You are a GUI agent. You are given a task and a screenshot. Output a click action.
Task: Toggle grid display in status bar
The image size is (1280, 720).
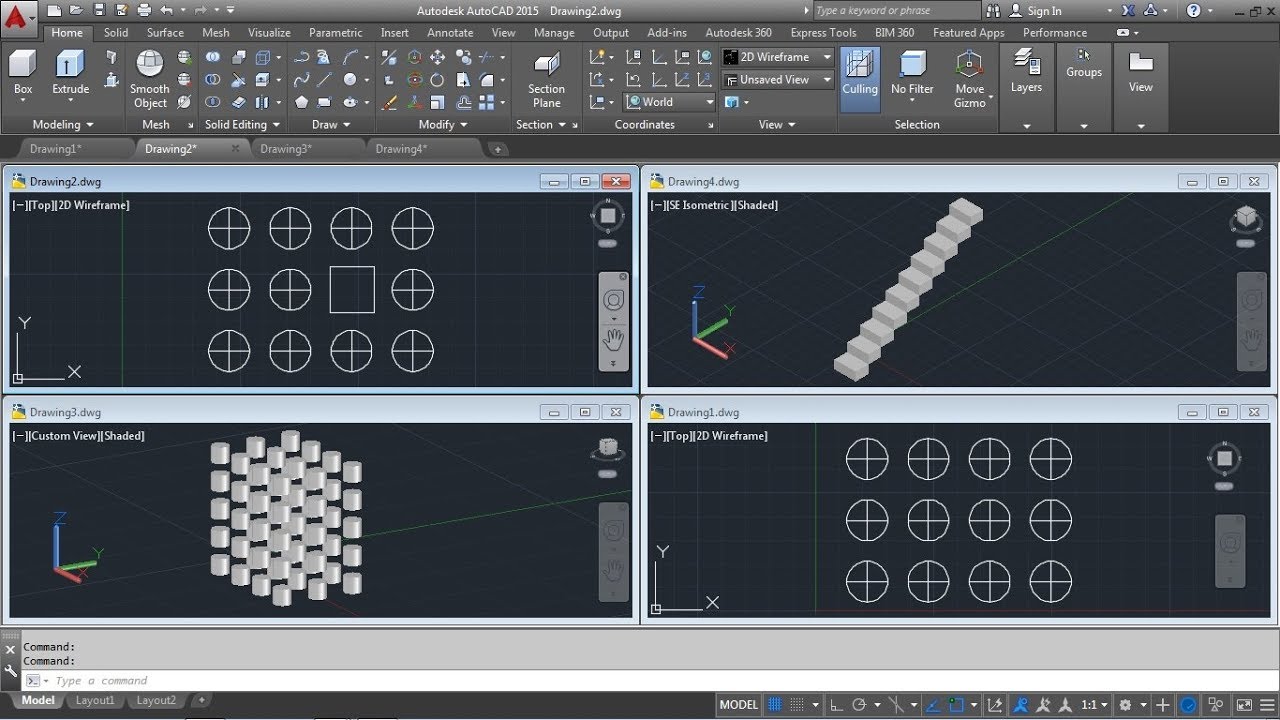[774, 704]
